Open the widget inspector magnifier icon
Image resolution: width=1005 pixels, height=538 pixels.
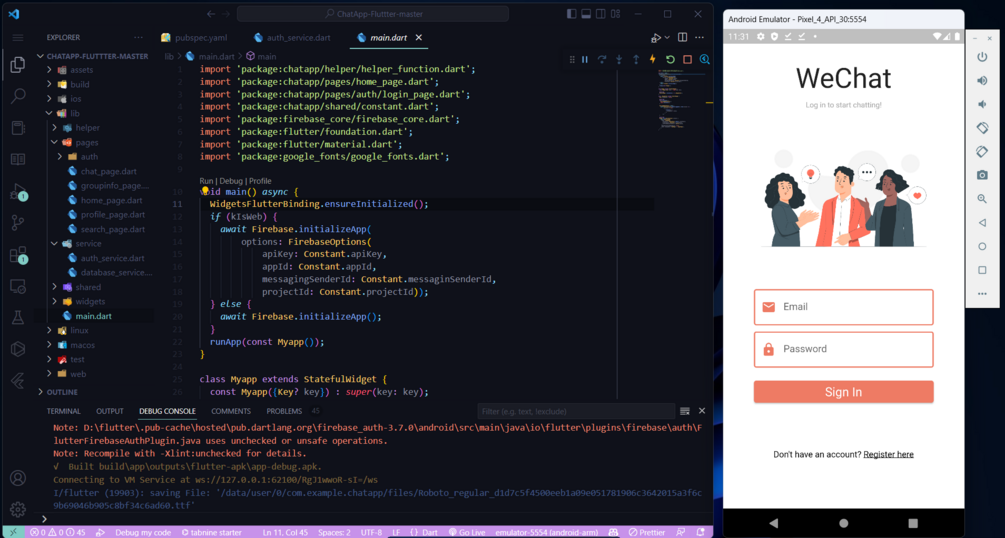click(704, 59)
